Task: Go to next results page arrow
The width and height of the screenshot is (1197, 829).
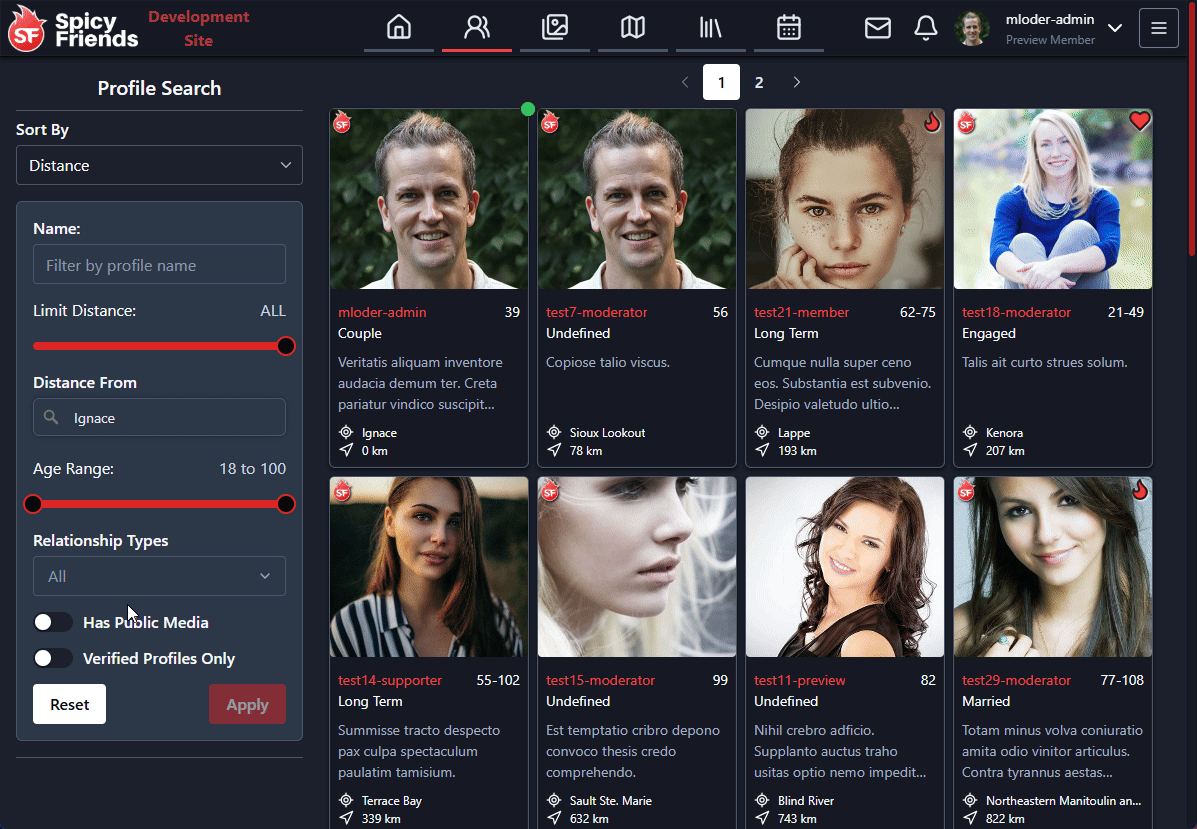Action: tap(797, 82)
